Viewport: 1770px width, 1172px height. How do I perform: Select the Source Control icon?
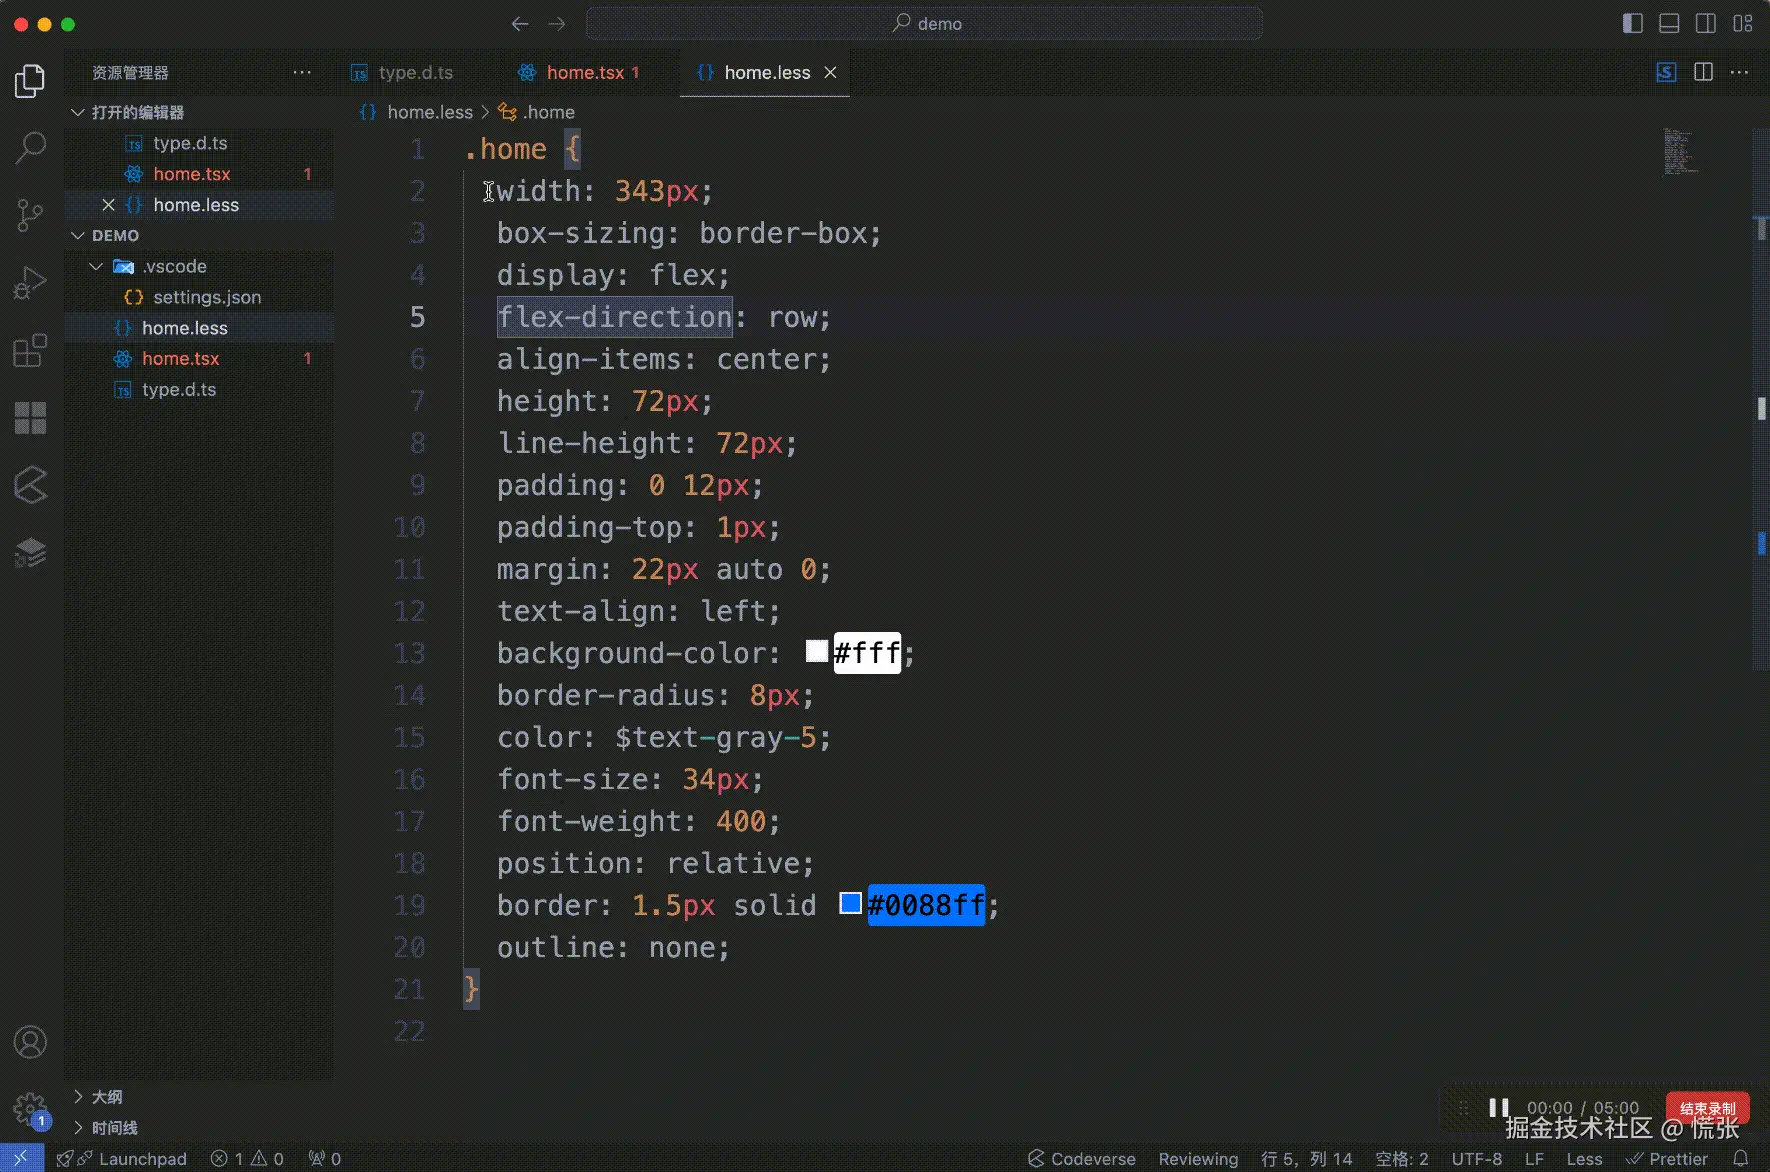(30, 215)
